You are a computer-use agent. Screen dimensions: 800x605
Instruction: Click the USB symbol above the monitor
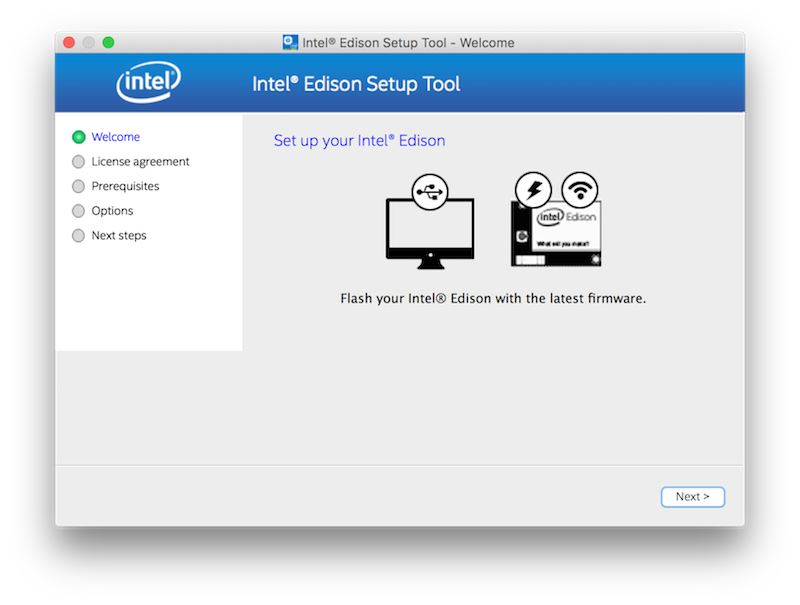pyautogui.click(x=430, y=191)
